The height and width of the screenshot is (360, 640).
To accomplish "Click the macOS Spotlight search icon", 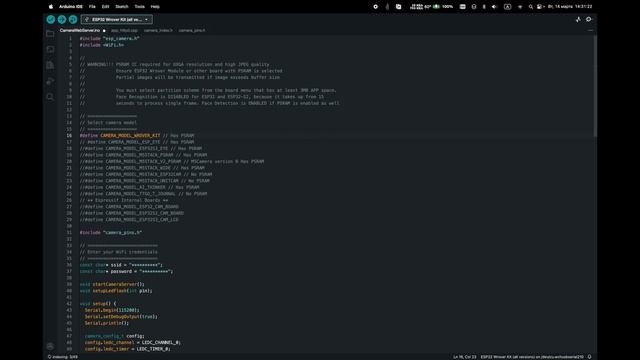I will (x=531, y=7).
